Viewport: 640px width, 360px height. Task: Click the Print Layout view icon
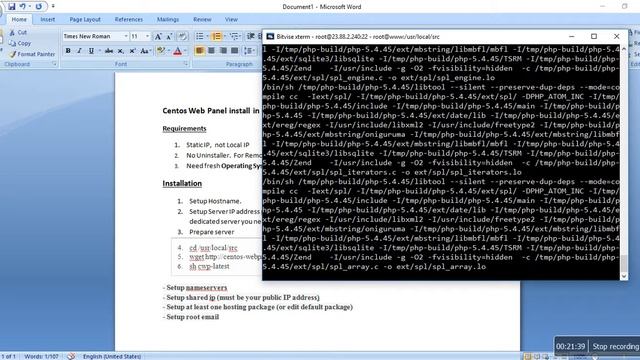pyautogui.click(x=528, y=357)
